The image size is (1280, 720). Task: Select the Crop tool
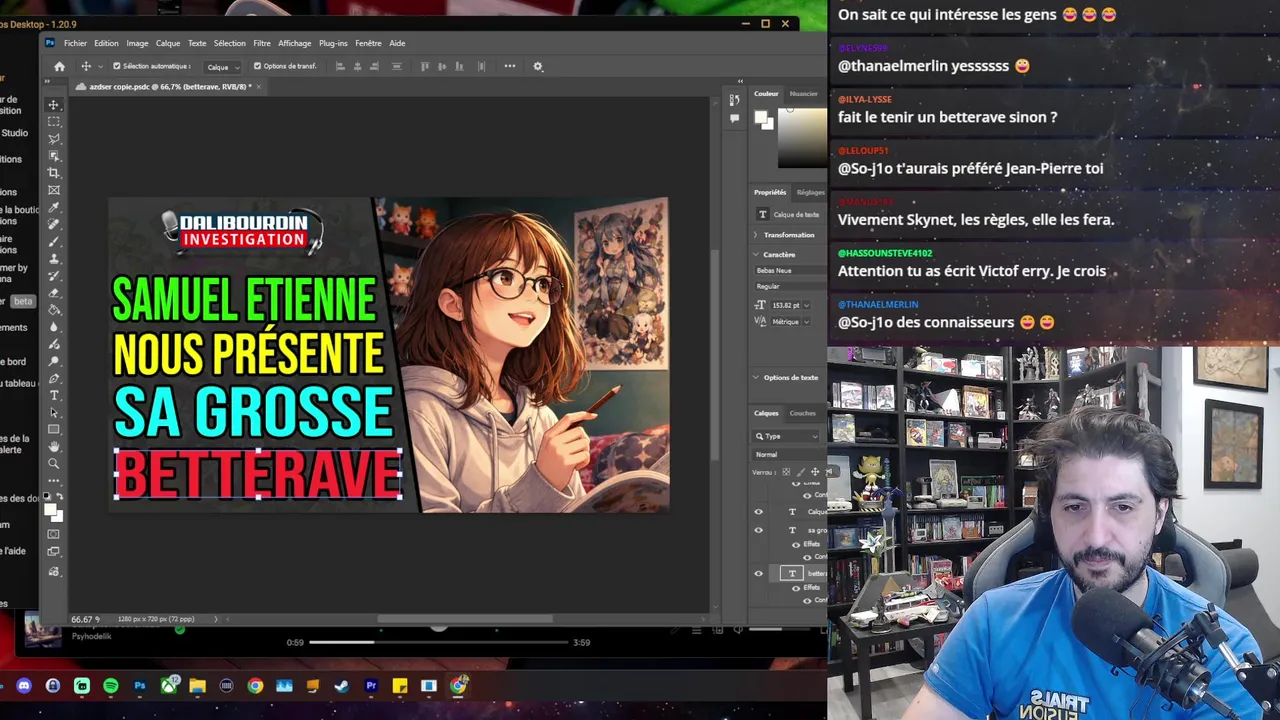click(x=54, y=173)
